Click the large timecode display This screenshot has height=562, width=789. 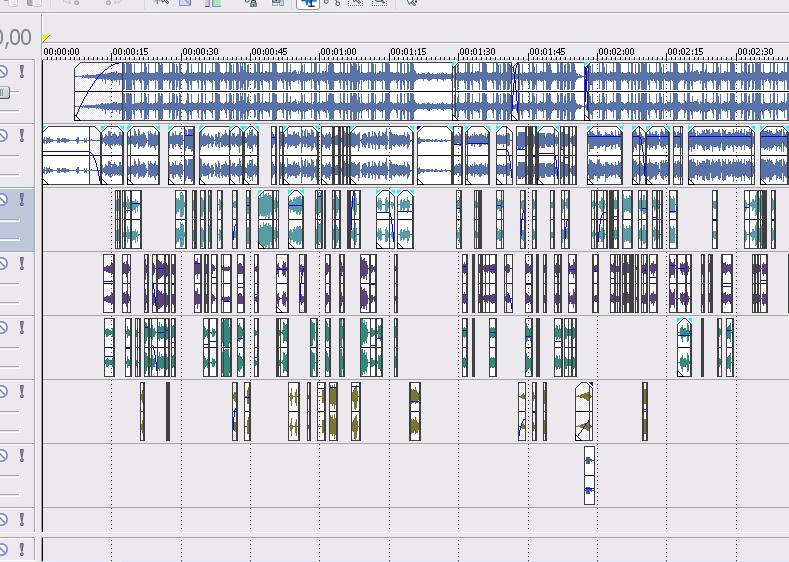[x=15, y=38]
